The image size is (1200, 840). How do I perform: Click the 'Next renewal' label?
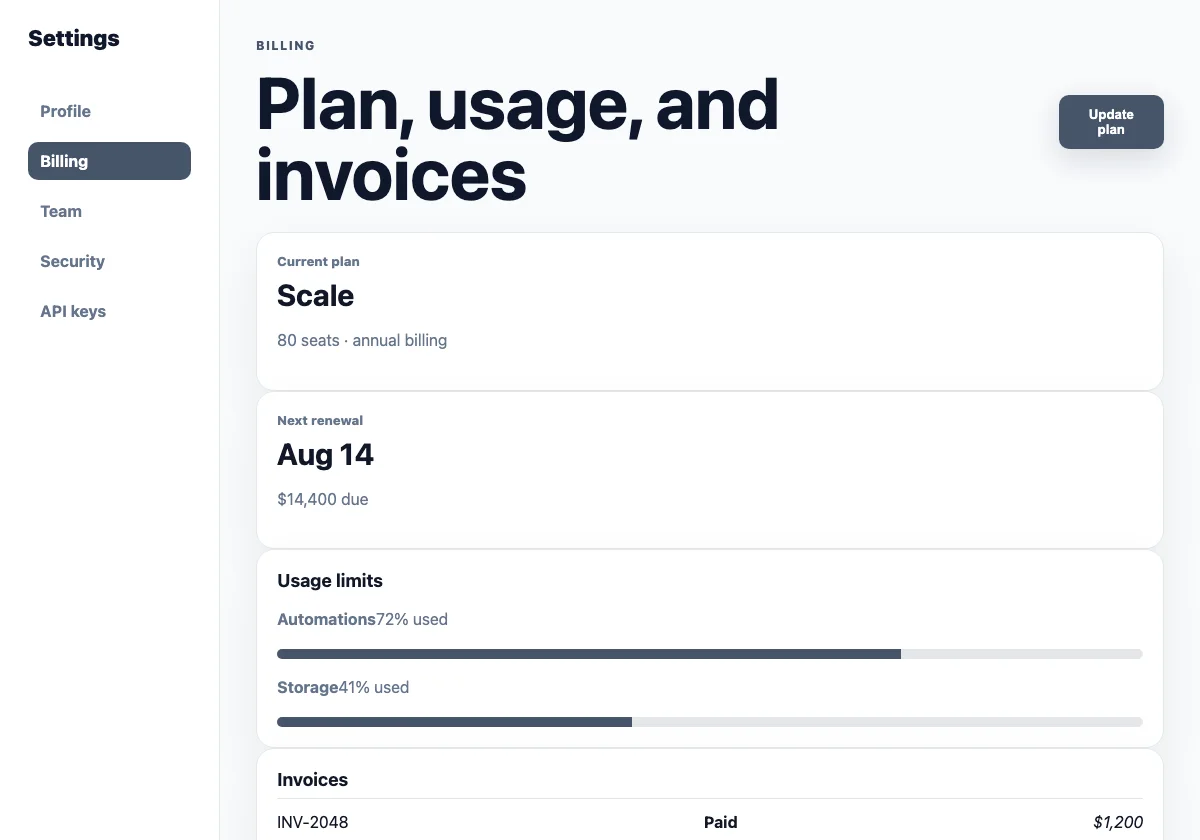pos(320,421)
